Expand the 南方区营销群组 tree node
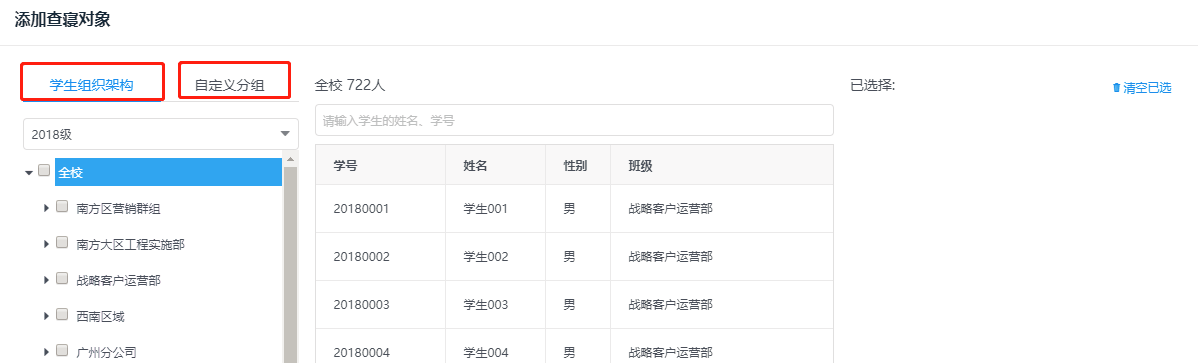The width and height of the screenshot is (1198, 363). pos(47,208)
